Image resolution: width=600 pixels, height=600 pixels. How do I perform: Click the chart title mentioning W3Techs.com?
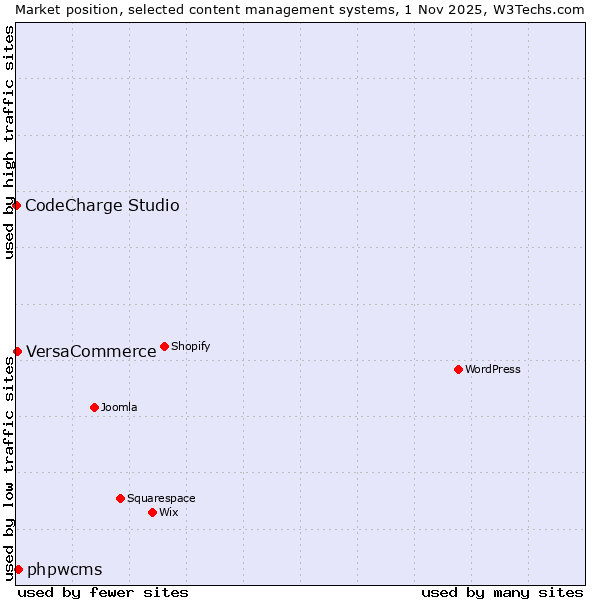click(300, 8)
